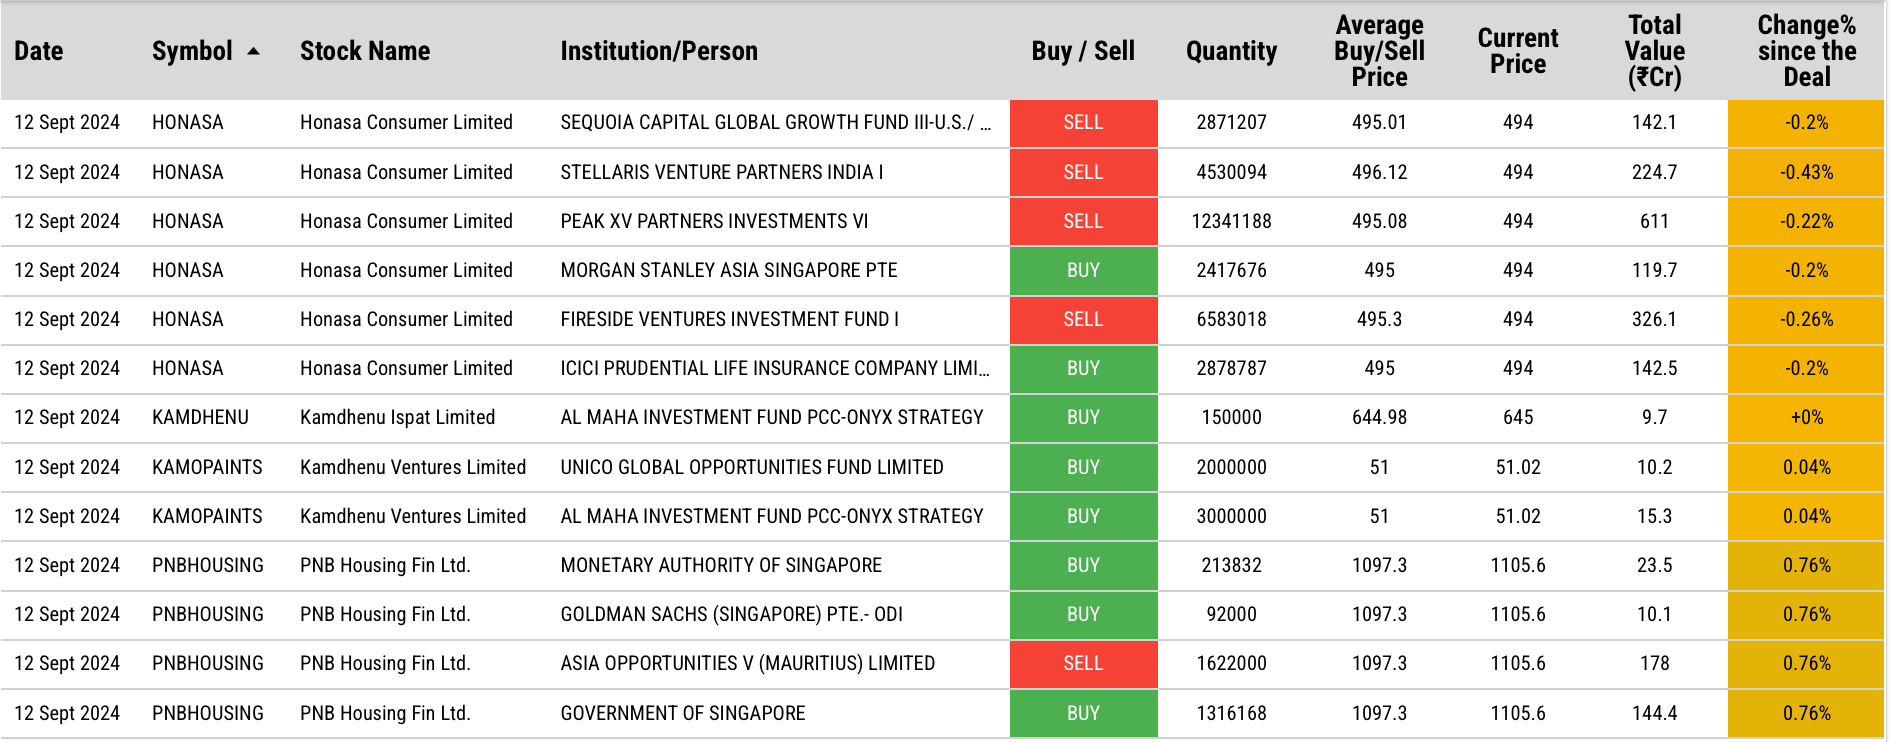
Task: Click GOVERNMENT OF SINGAPORE institution cell
Action: 683,713
